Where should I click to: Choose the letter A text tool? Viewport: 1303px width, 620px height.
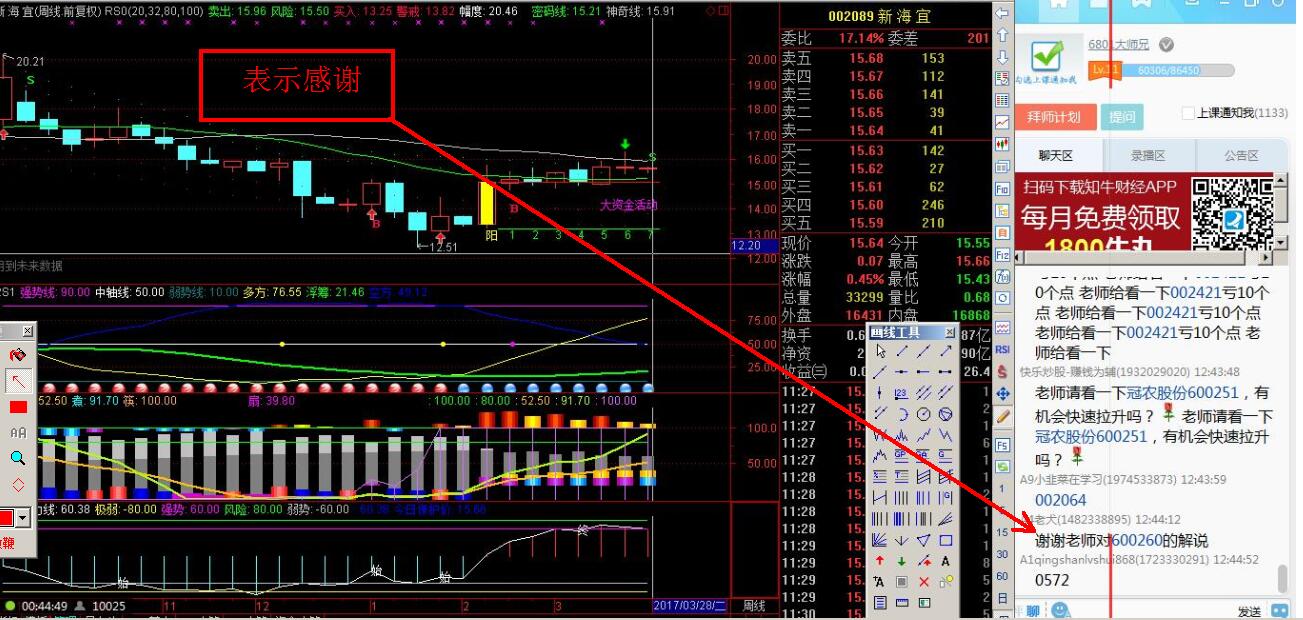point(946,561)
